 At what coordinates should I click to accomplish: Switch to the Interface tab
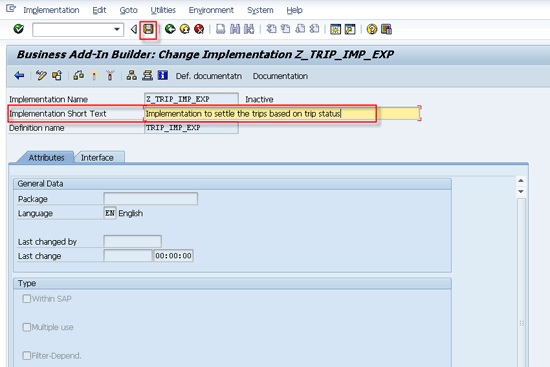point(97,158)
